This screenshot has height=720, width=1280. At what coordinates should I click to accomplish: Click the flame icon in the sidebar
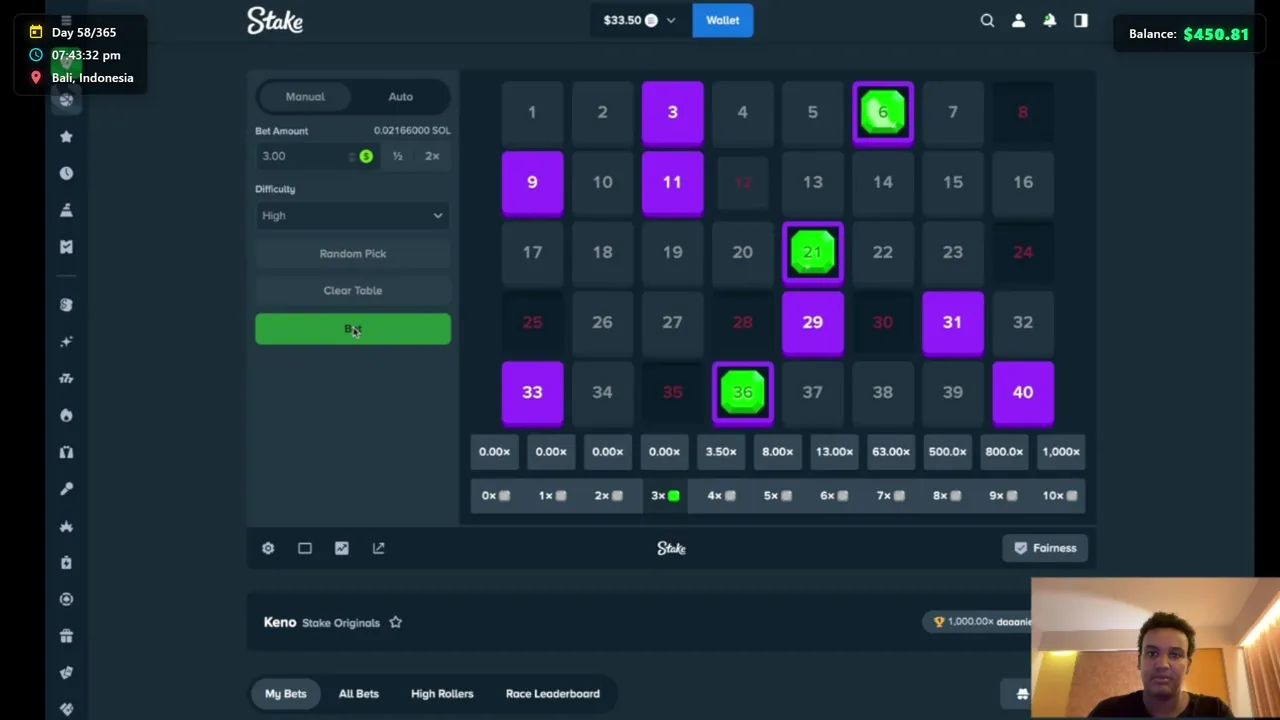pos(66,415)
